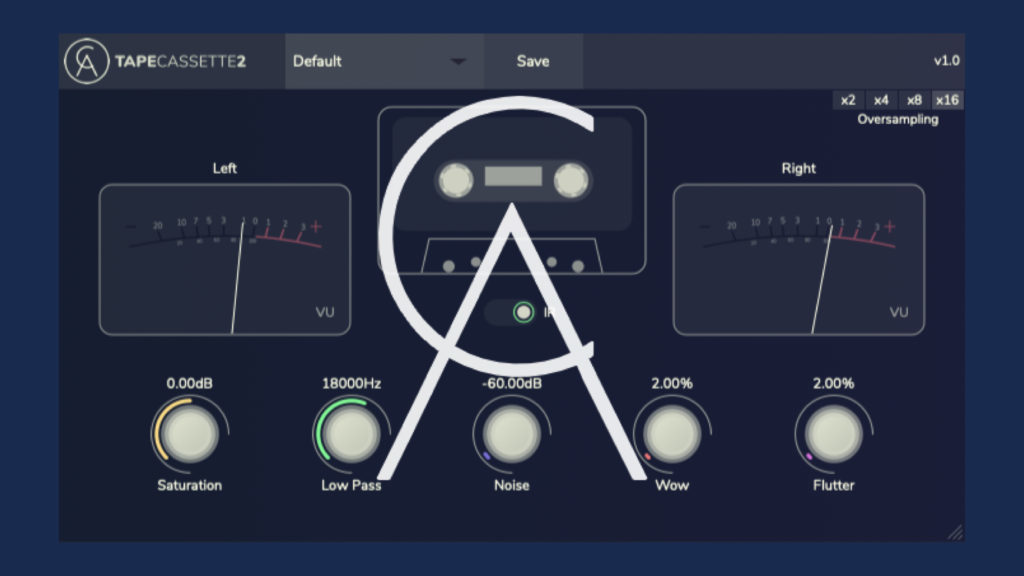Click the TAPECASSETTE2 title text

(x=180, y=61)
